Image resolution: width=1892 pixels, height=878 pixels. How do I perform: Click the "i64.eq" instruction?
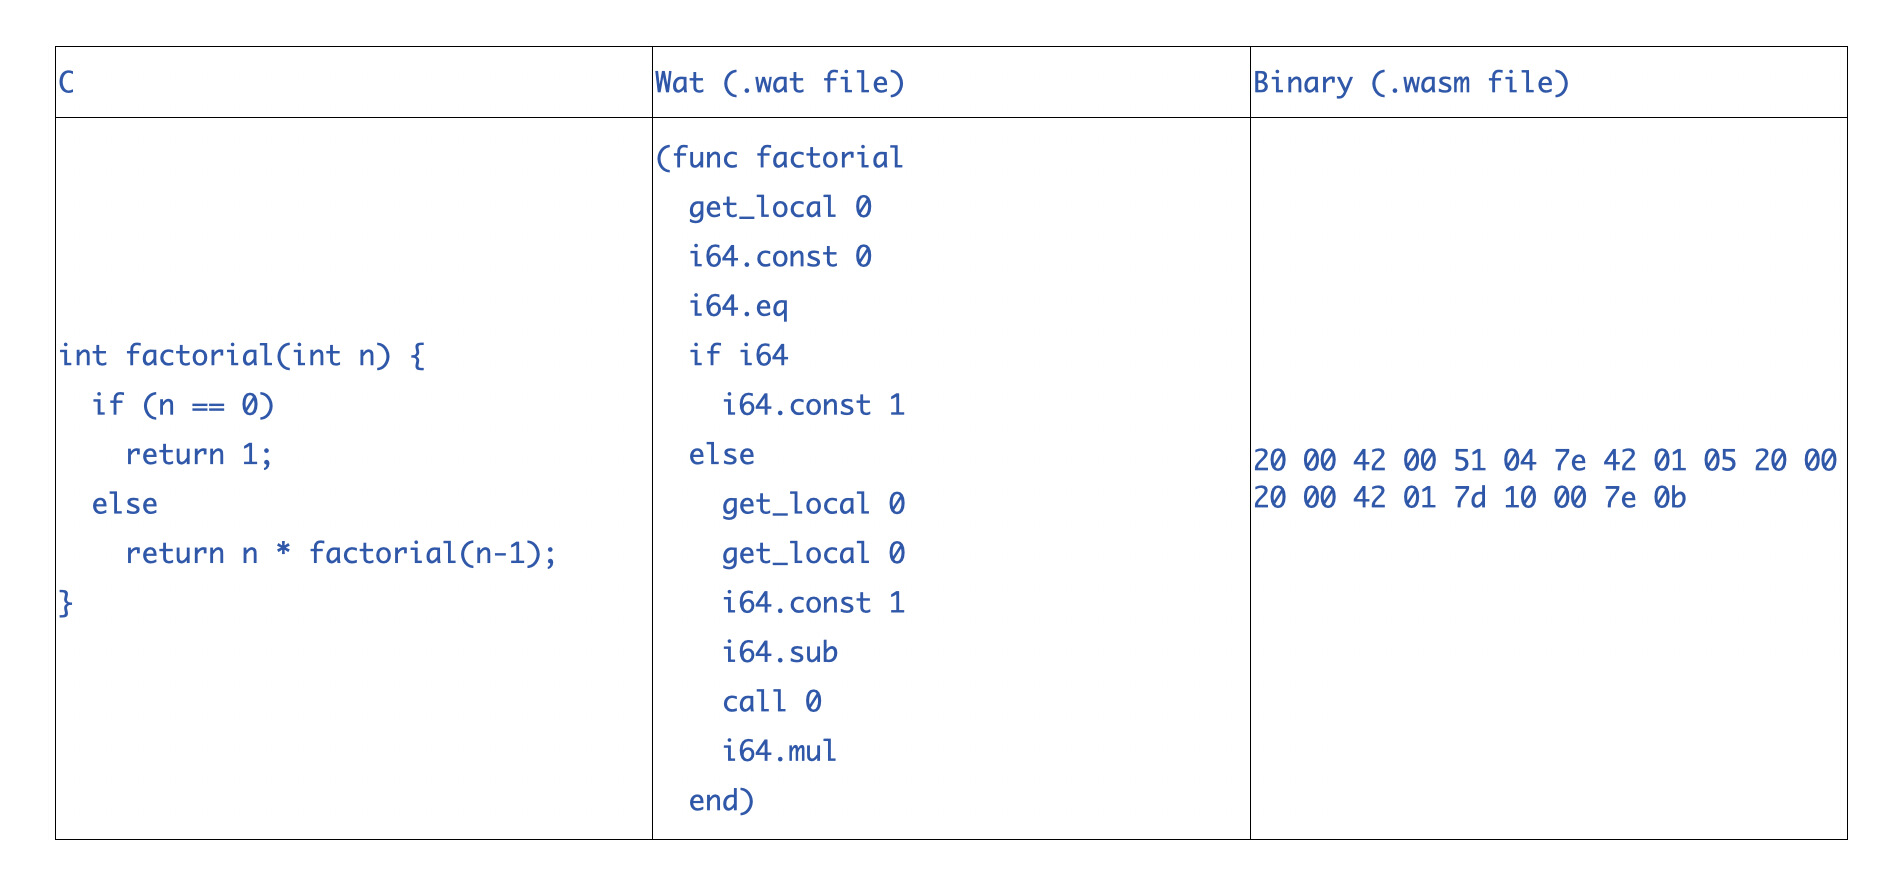coord(738,306)
